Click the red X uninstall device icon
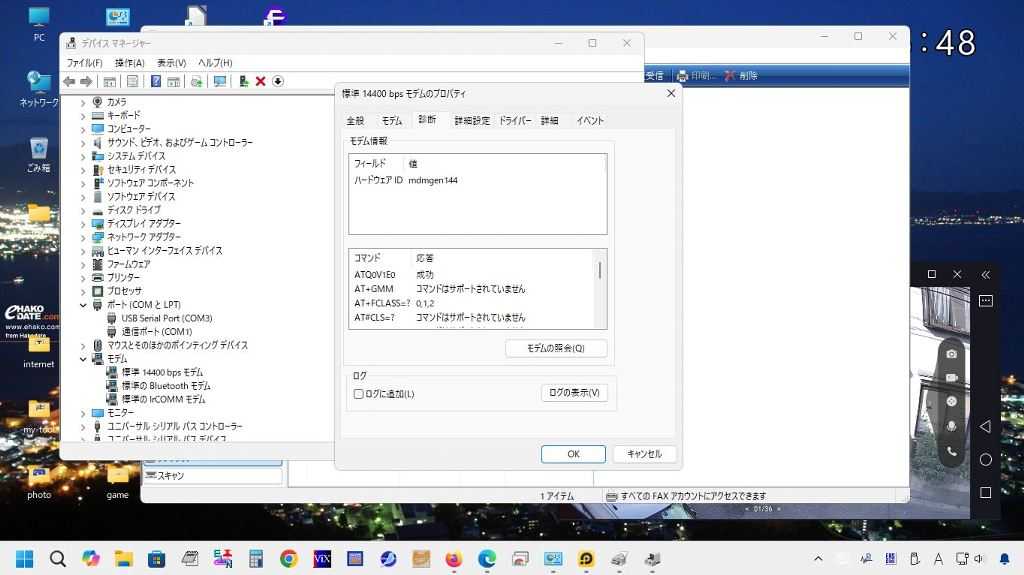1024x575 pixels. 261,82
